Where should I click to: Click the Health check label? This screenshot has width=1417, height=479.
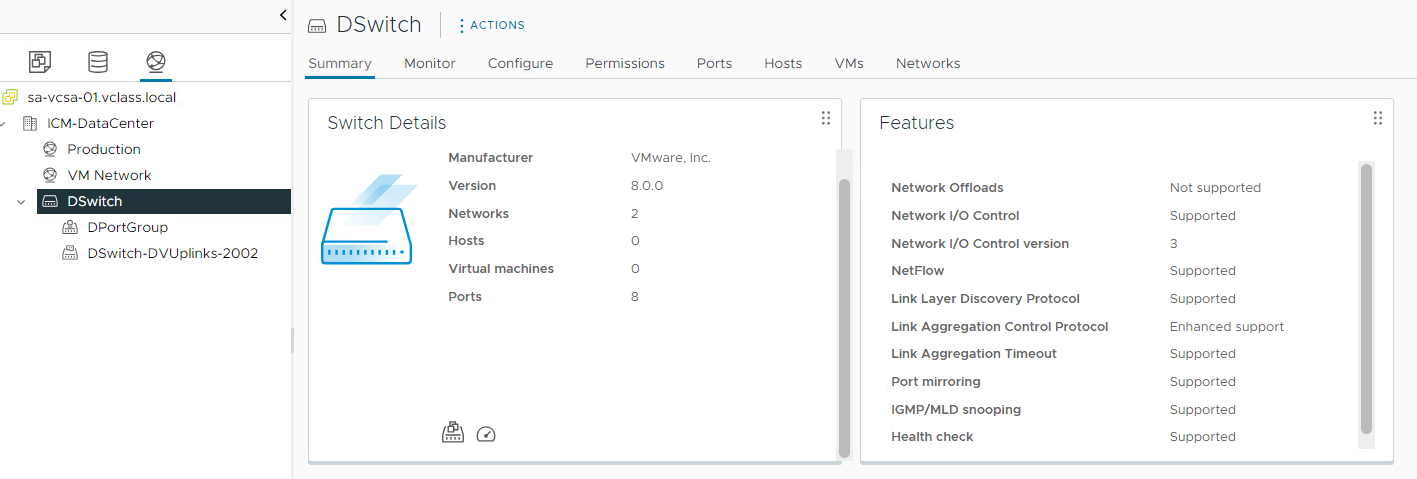[932, 437]
